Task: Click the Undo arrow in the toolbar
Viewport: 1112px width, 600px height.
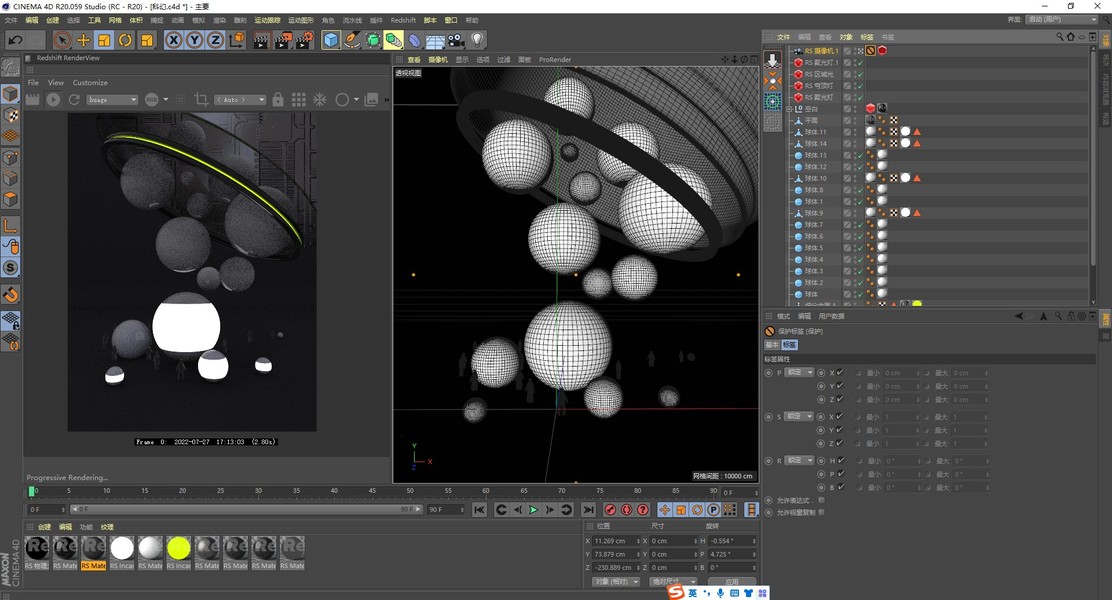Action: pos(15,40)
